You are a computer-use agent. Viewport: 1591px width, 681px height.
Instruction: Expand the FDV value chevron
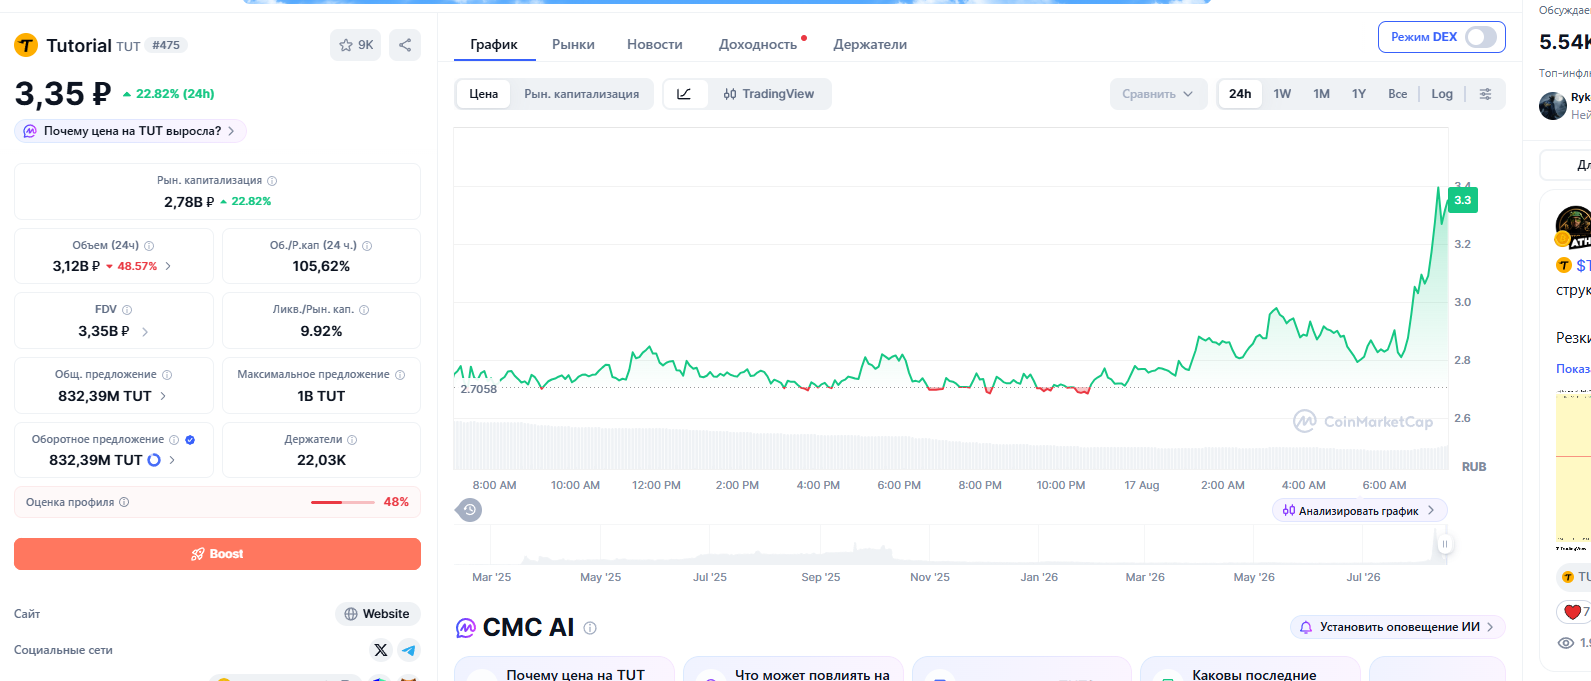[145, 332]
